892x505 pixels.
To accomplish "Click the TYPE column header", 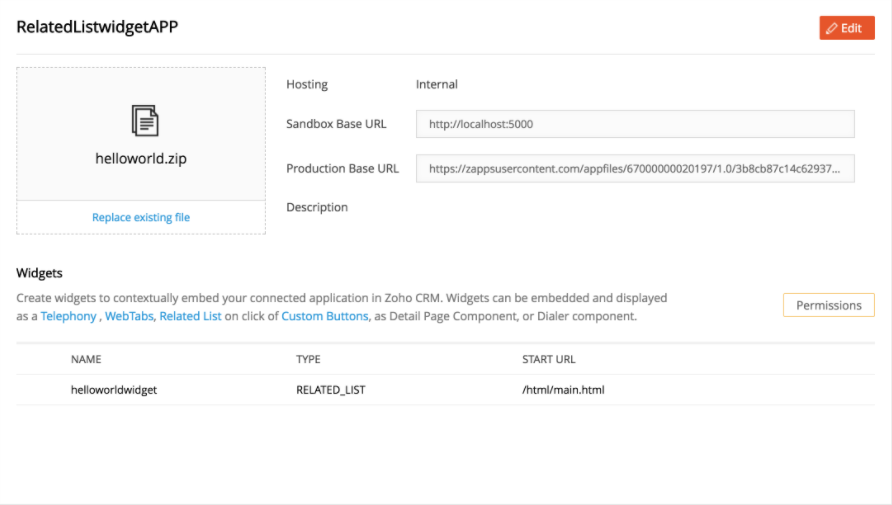I will coord(308,359).
